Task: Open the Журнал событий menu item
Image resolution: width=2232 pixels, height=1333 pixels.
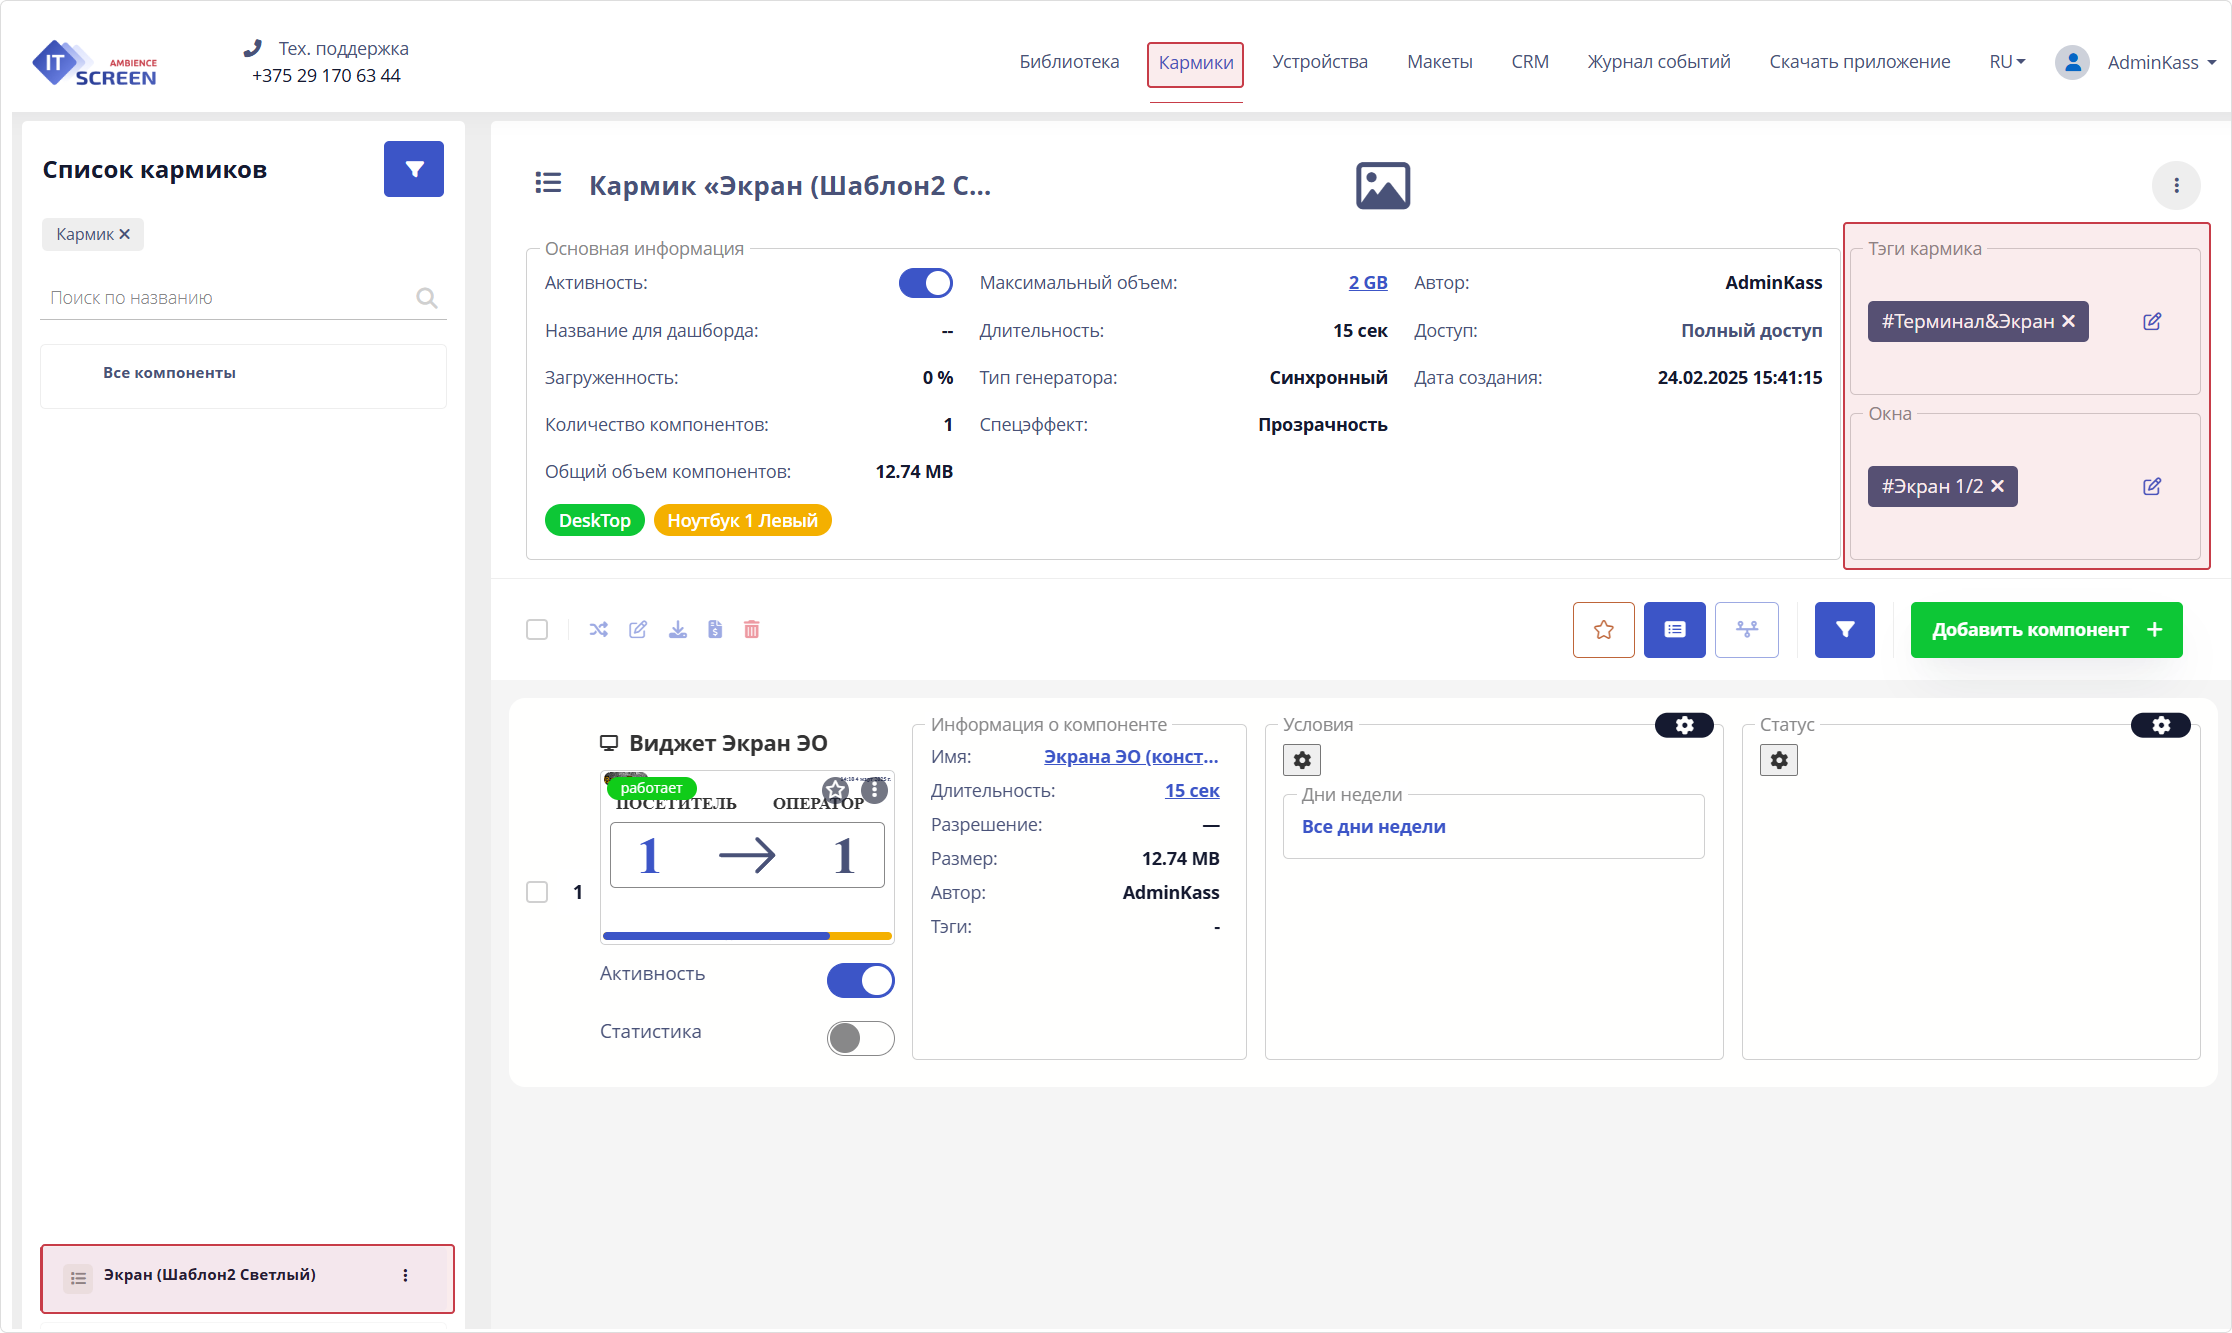Action: click(1658, 62)
